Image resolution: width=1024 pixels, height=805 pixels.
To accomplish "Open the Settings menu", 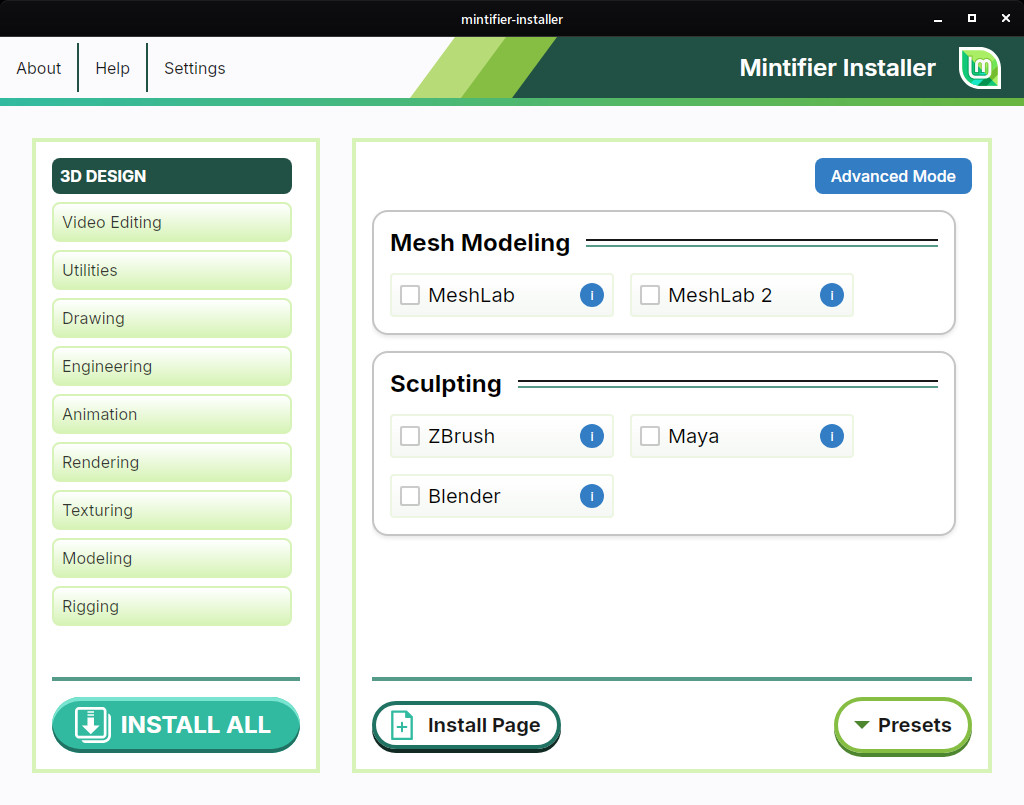I will point(195,68).
